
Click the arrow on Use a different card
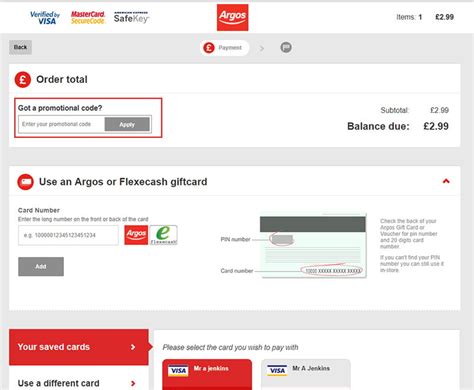[x=133, y=383]
